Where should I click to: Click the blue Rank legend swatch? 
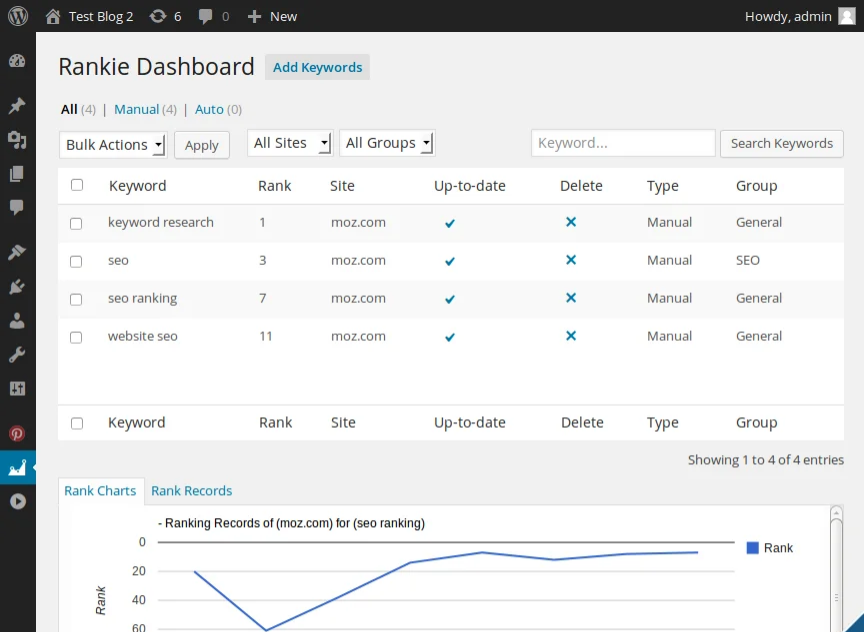(x=752, y=548)
